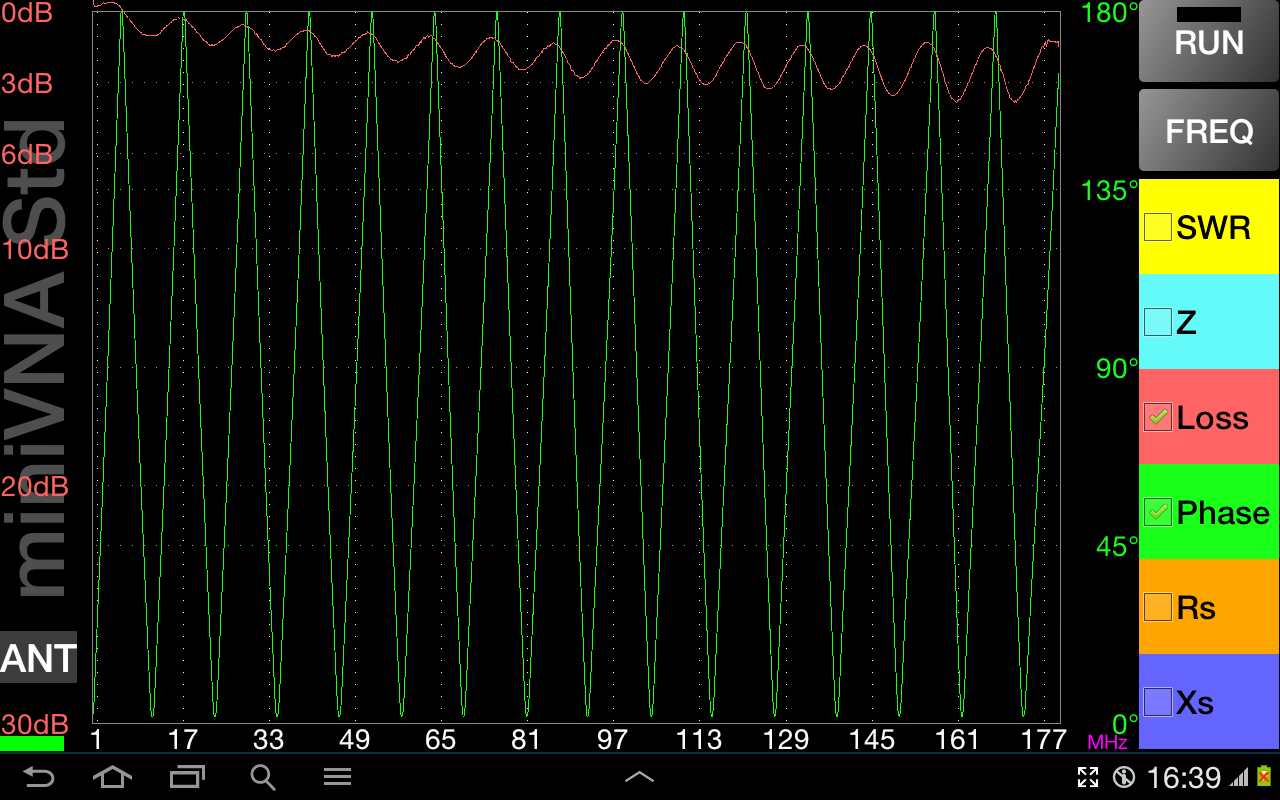The image size is (1280, 800).
Task: Tap the 49 MHz frequency label
Action: [354, 739]
